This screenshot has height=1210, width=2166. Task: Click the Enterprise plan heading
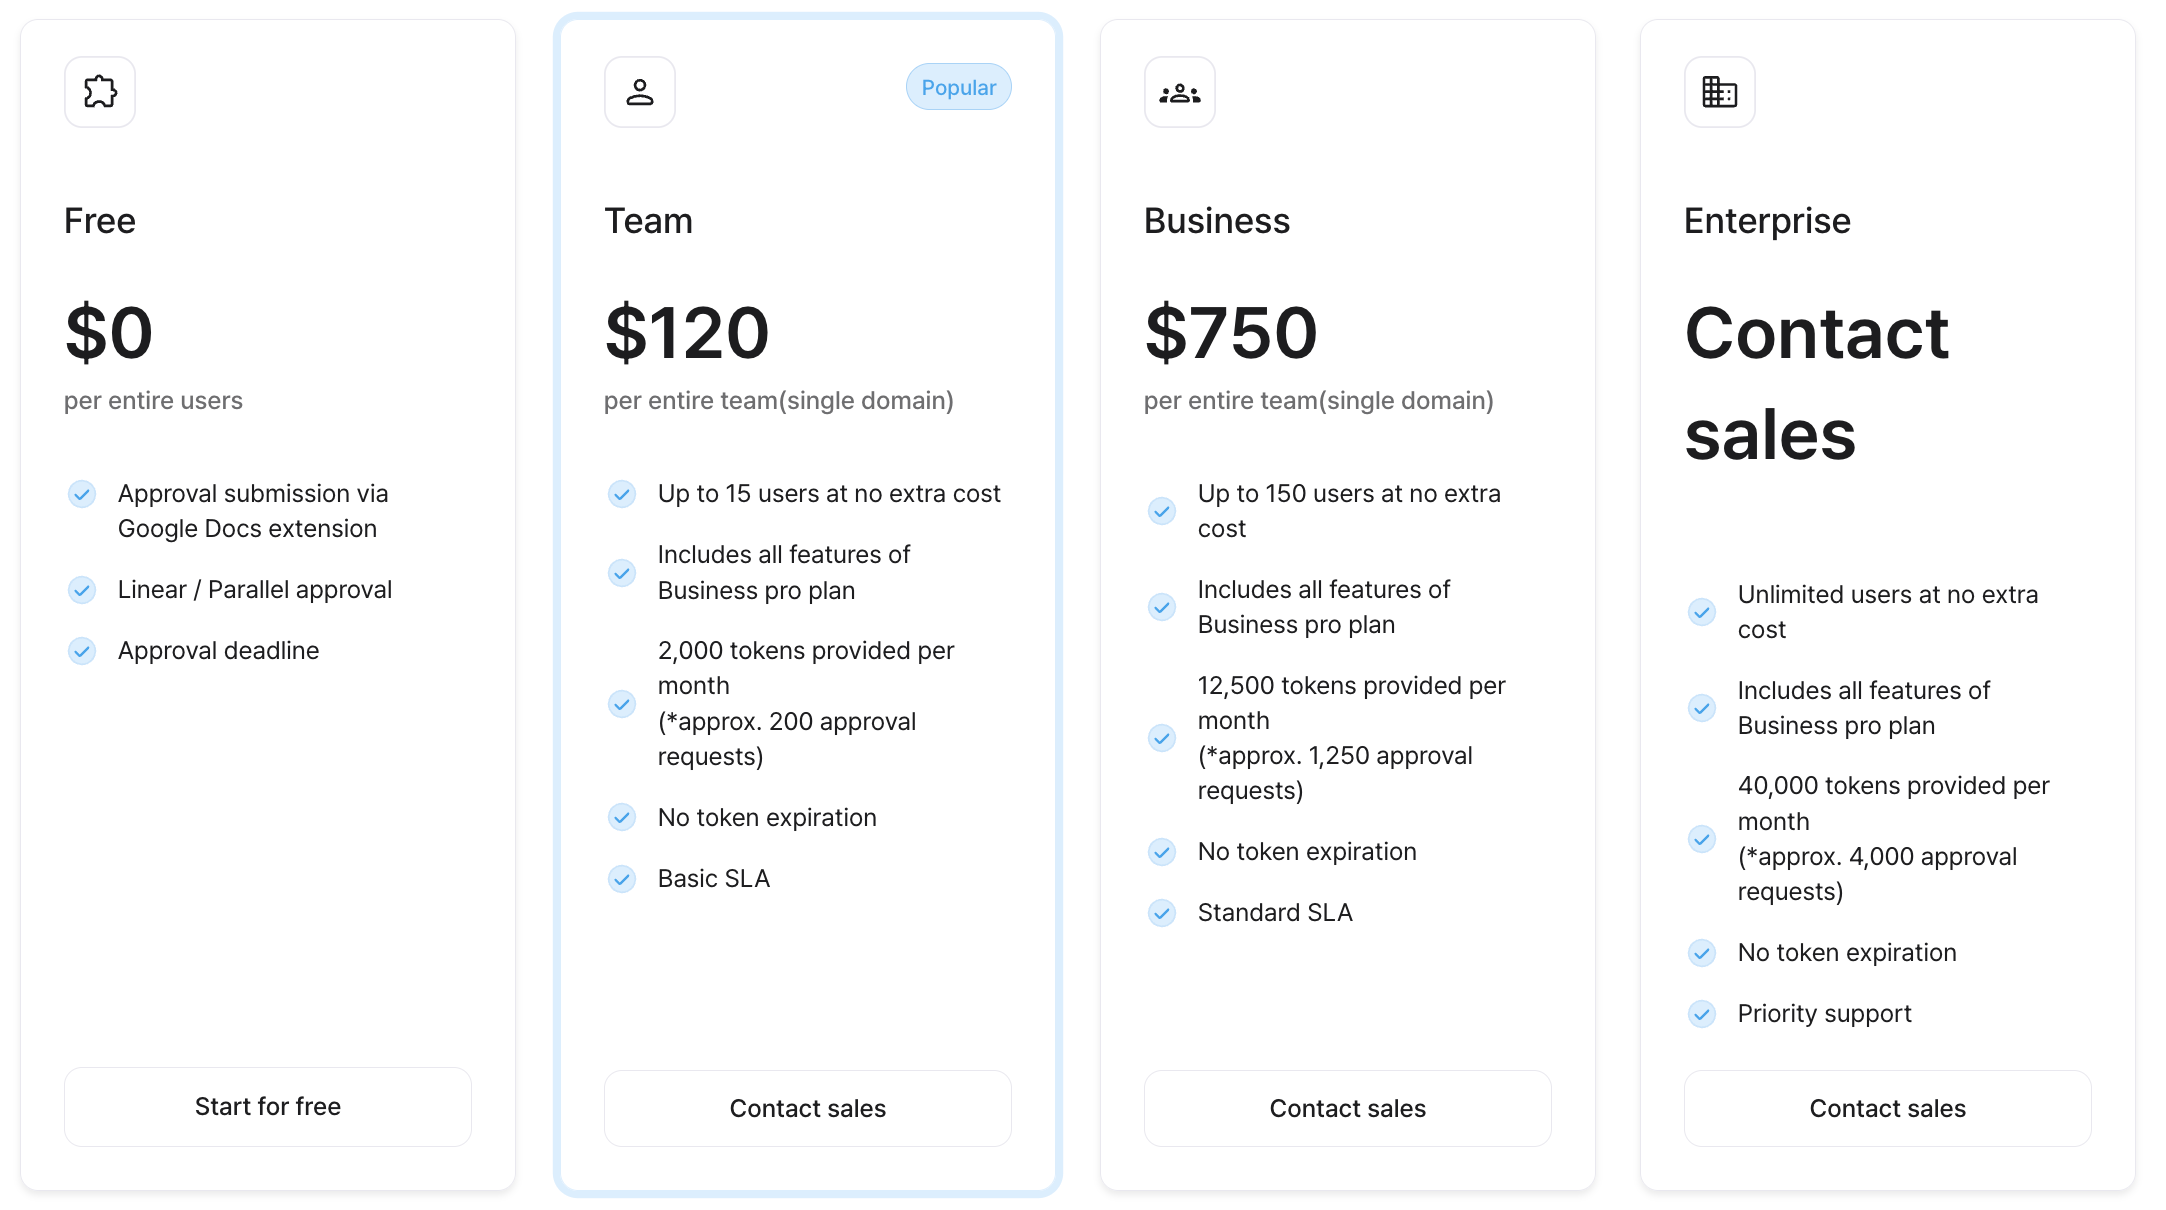pyautogui.click(x=1767, y=221)
